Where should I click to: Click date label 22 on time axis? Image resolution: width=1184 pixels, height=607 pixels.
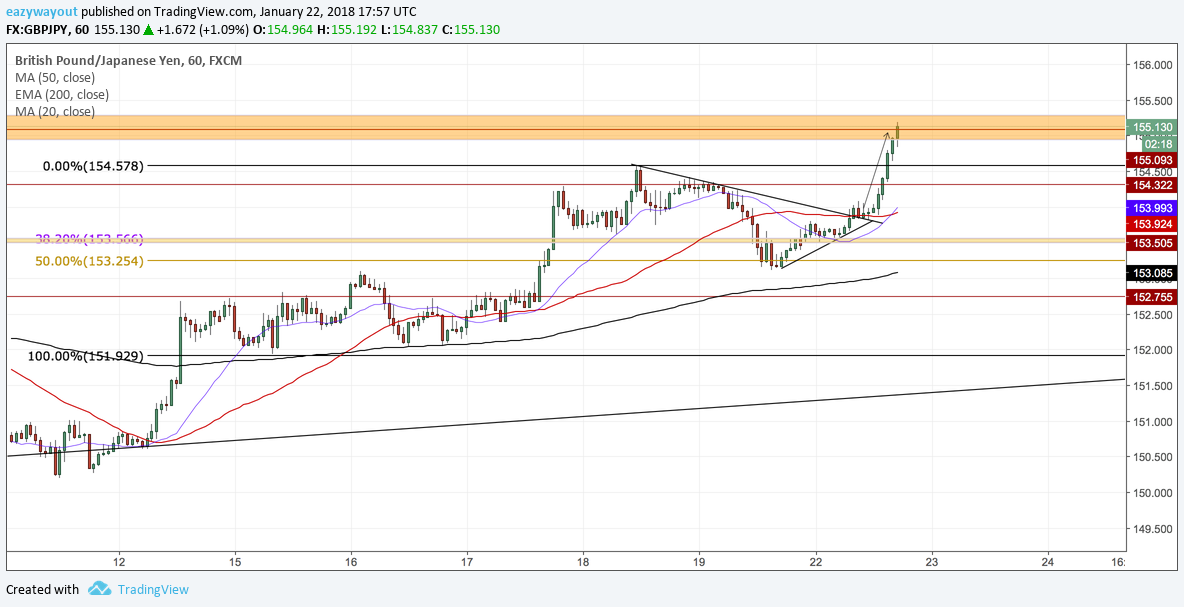[x=816, y=562]
